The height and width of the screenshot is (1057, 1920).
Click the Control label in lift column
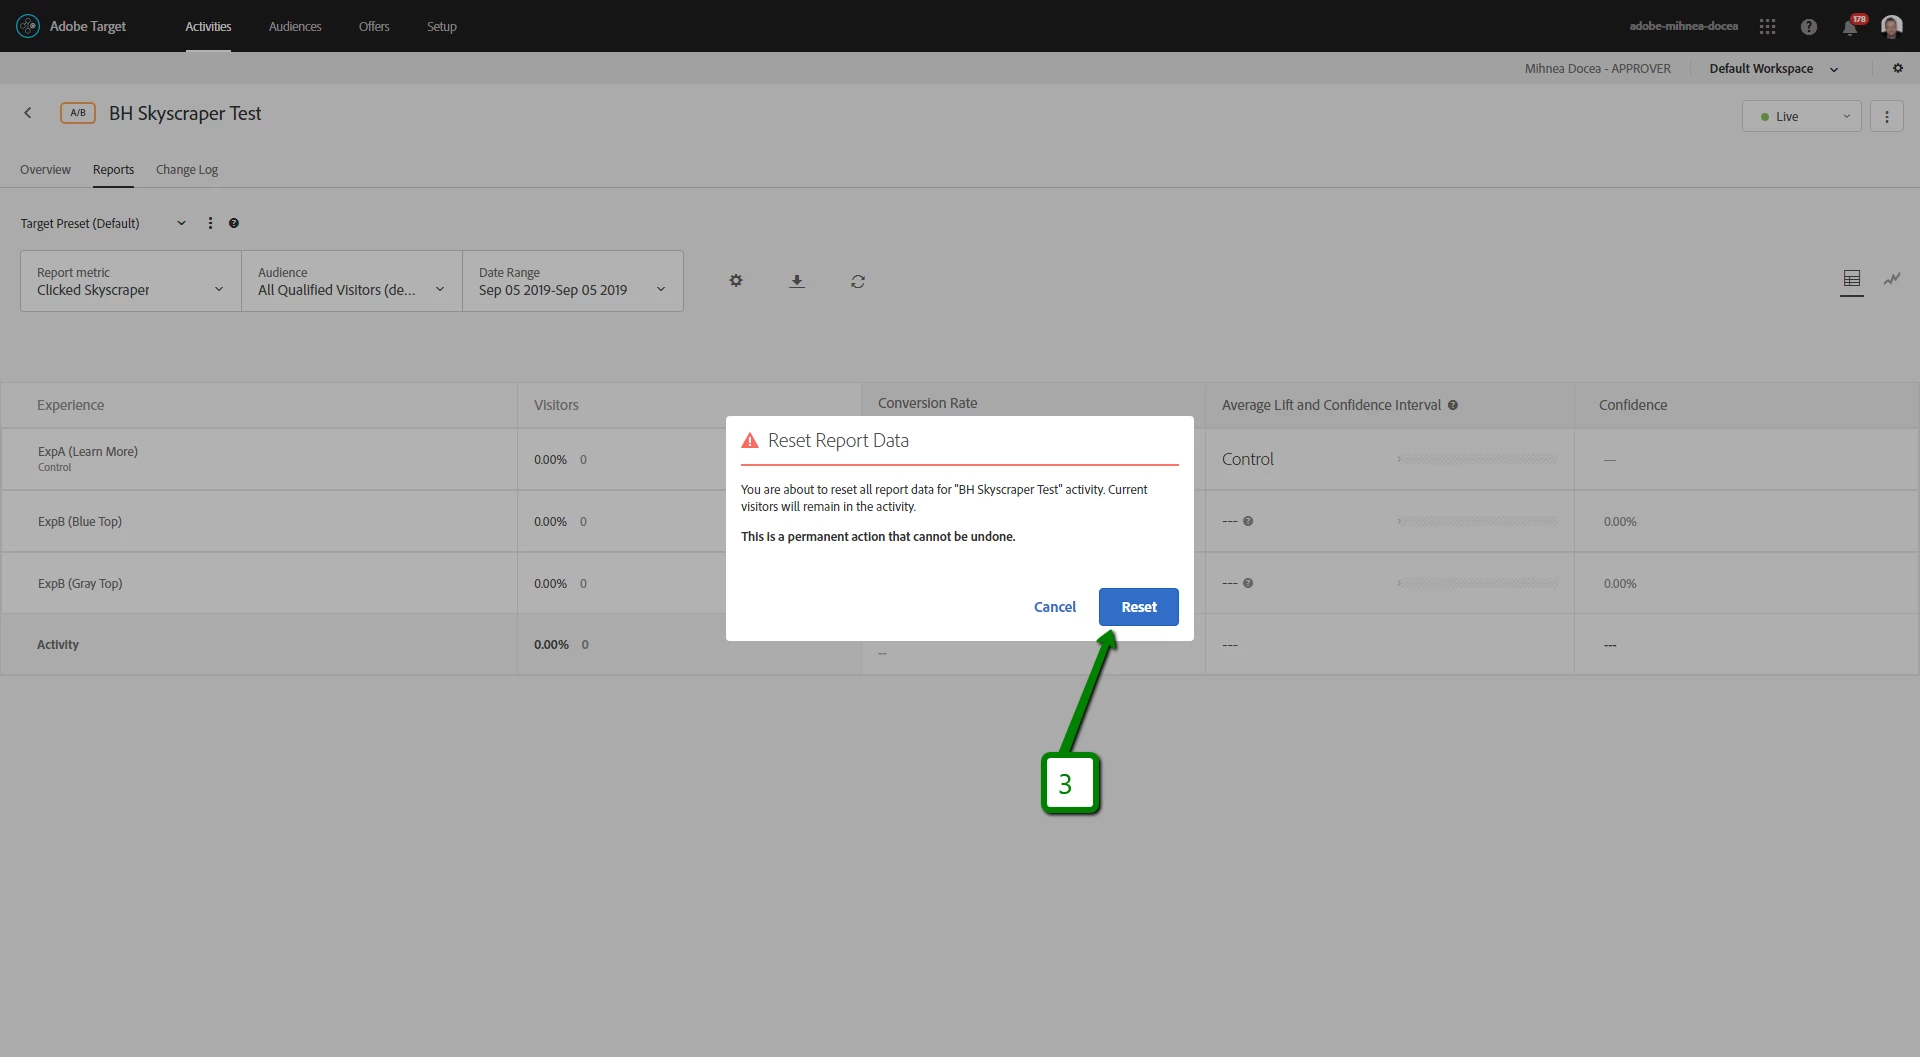click(x=1248, y=459)
